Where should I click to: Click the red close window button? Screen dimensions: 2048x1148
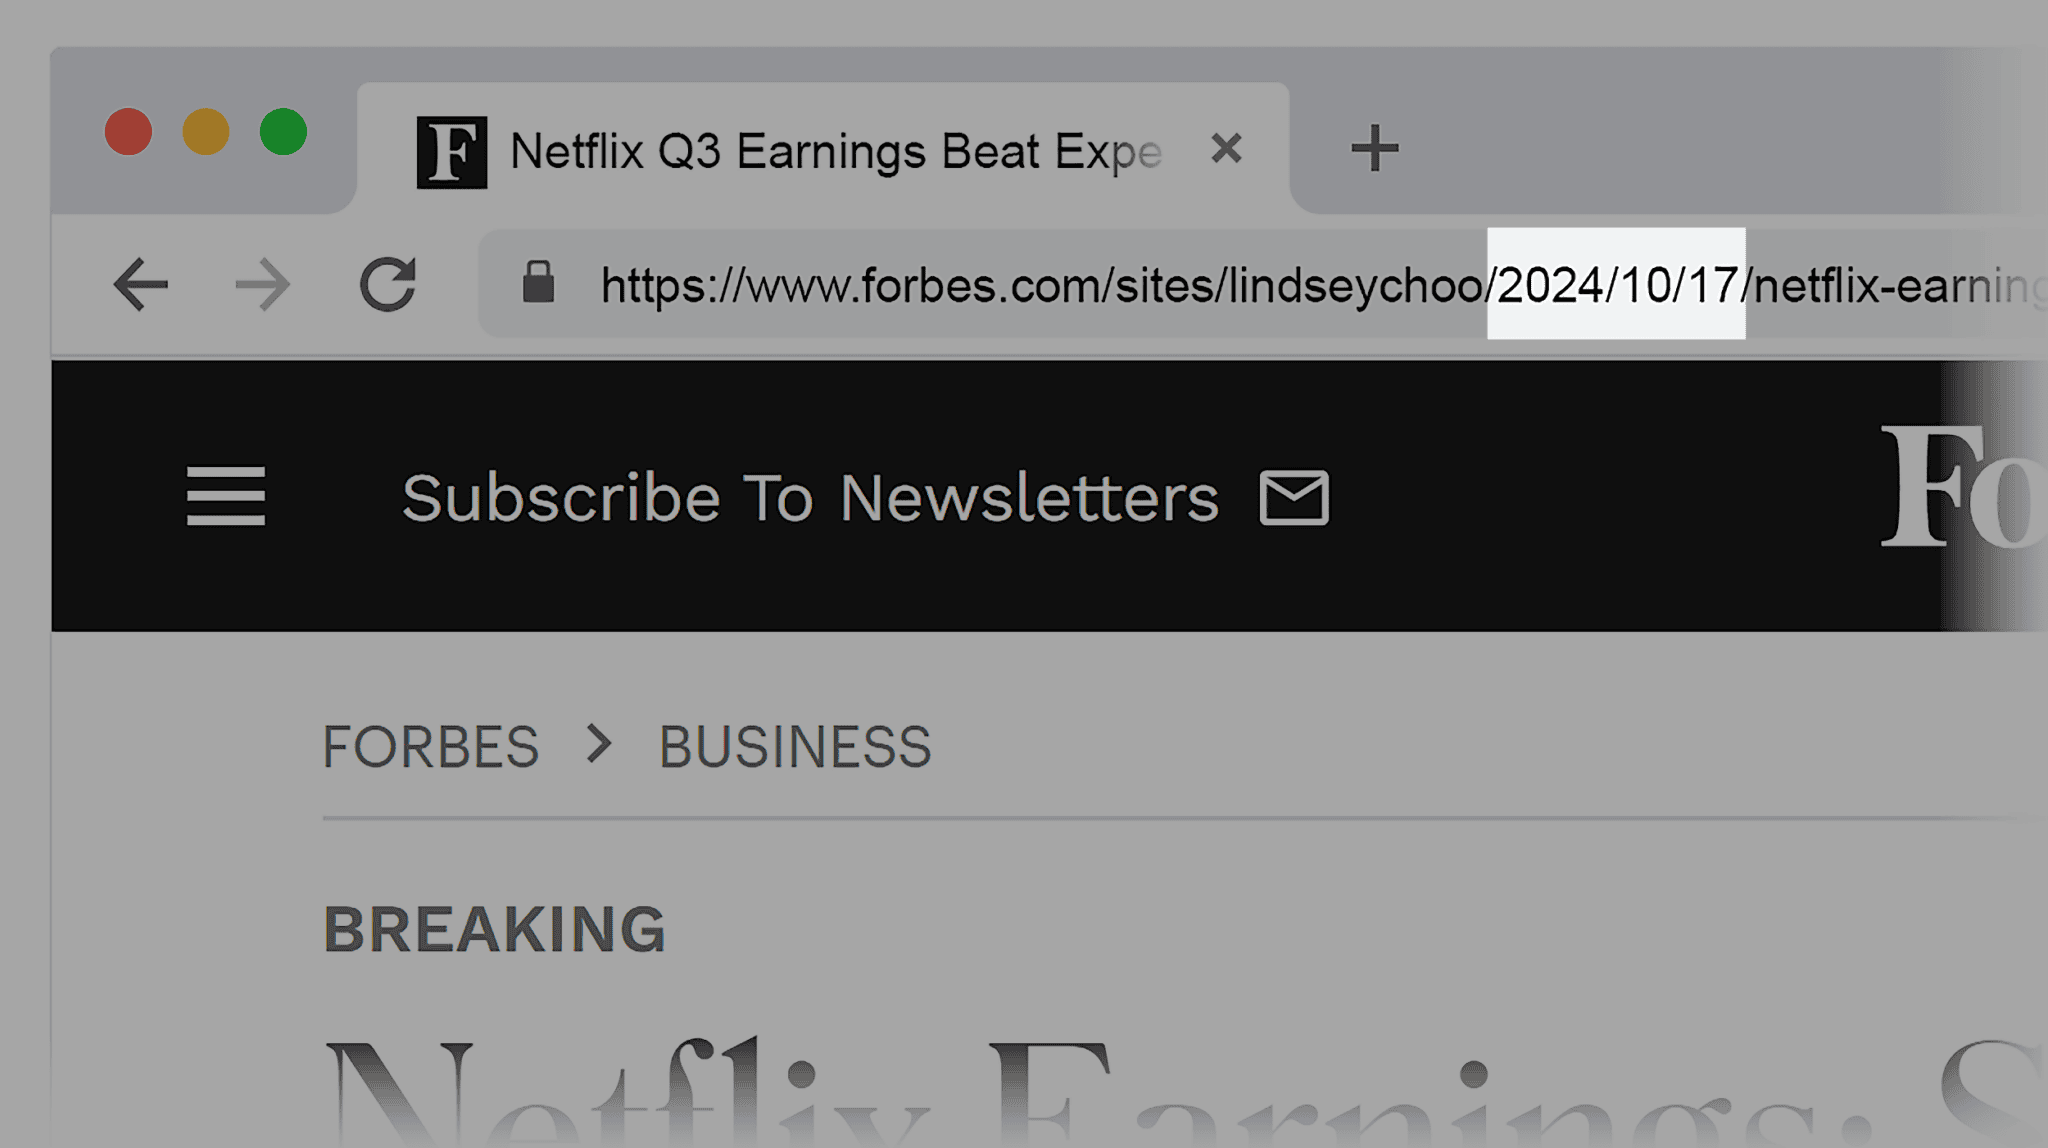pos(128,132)
